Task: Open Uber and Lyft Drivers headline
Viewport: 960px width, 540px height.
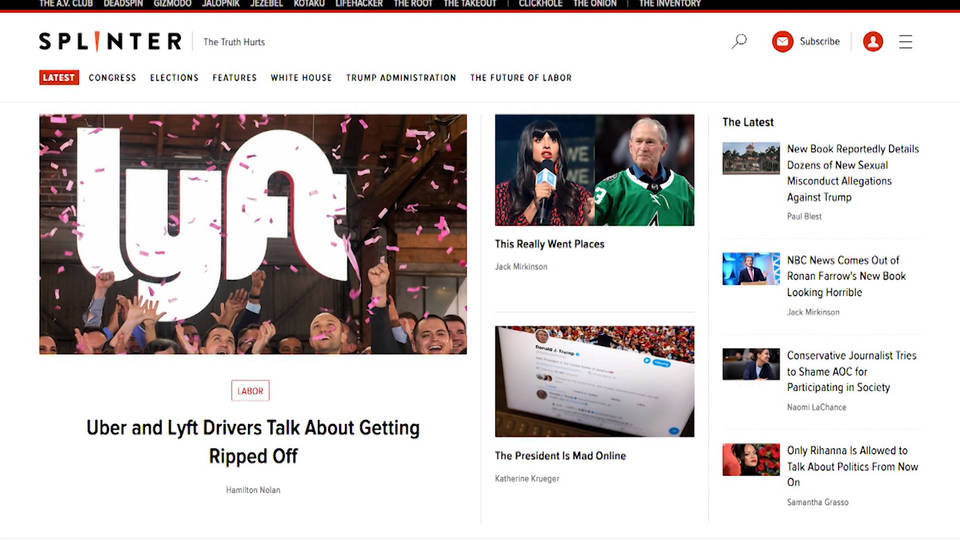Action: [253, 441]
